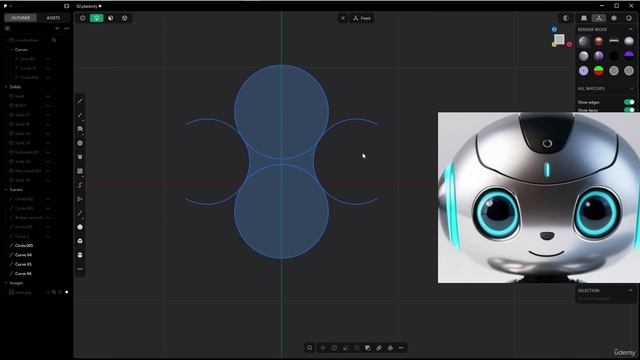The height and width of the screenshot is (360, 640).
Task: Collapse the Images group in the outliner
Action: click(6, 283)
